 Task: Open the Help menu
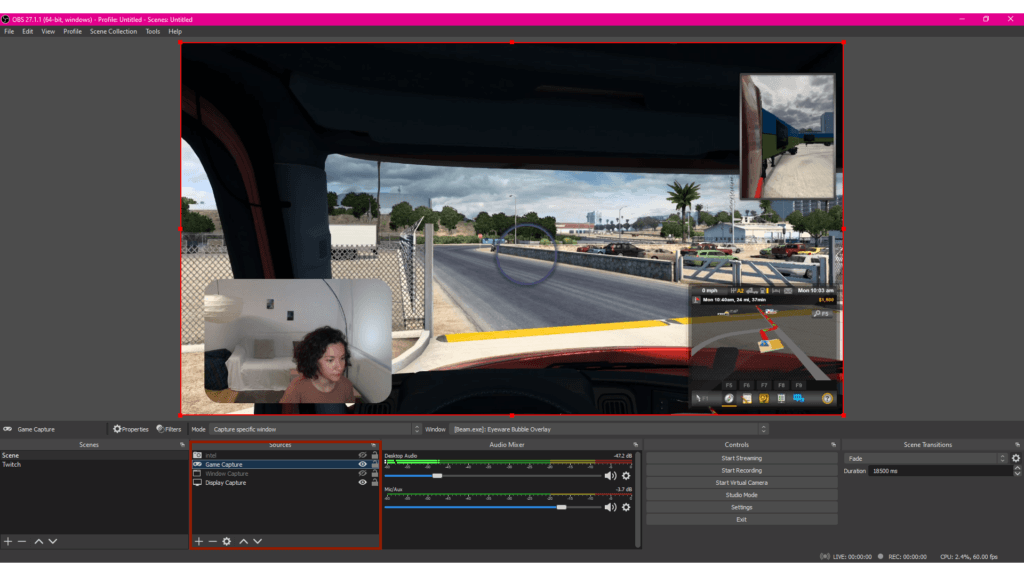[175, 31]
